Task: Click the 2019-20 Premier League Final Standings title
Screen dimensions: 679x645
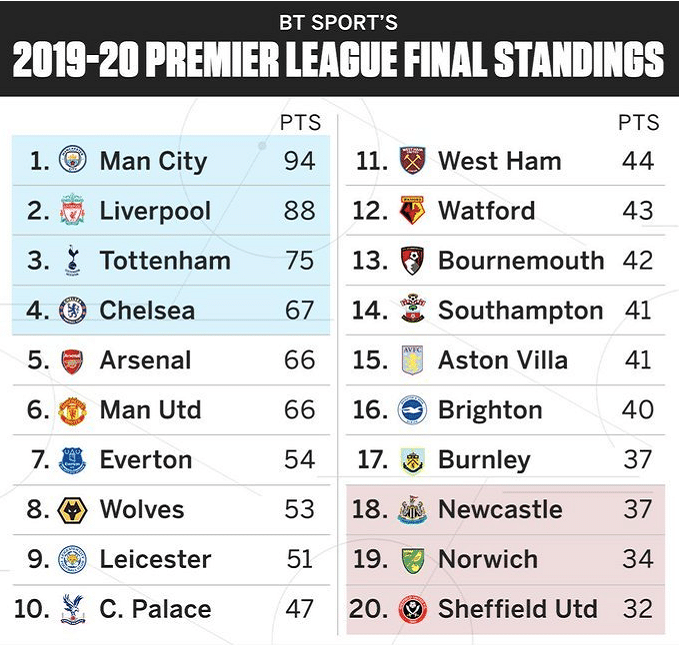Action: (339, 60)
